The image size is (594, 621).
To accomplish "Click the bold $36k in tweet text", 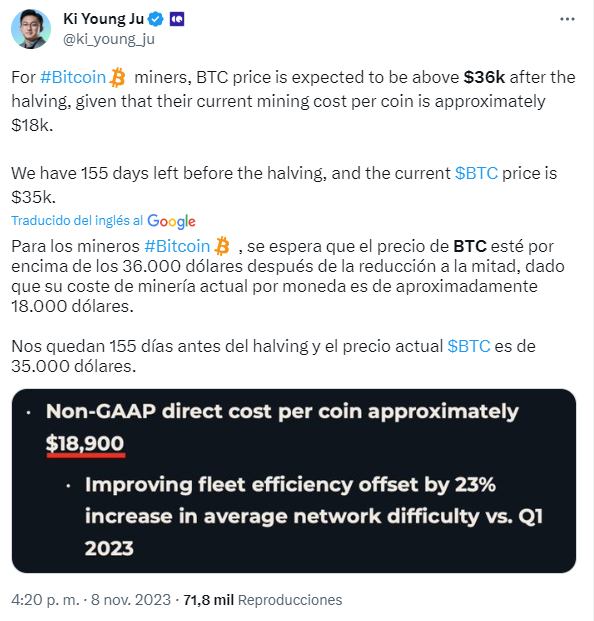I will tap(484, 77).
